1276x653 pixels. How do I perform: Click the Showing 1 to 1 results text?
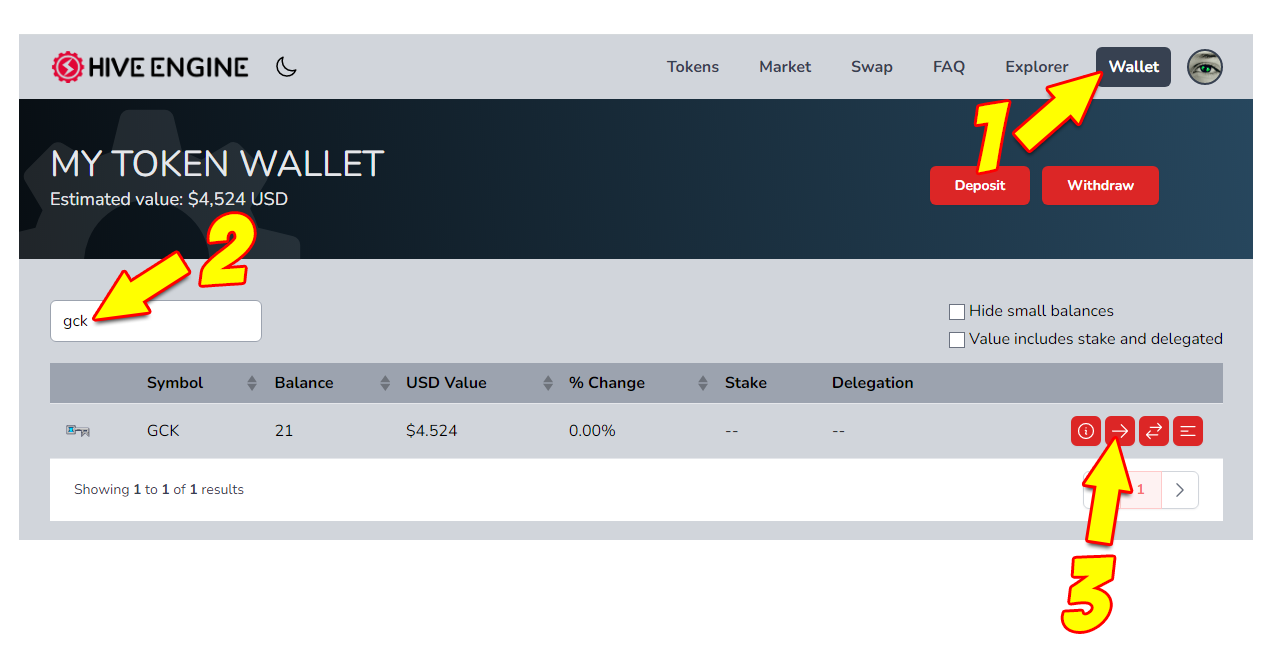coord(159,490)
